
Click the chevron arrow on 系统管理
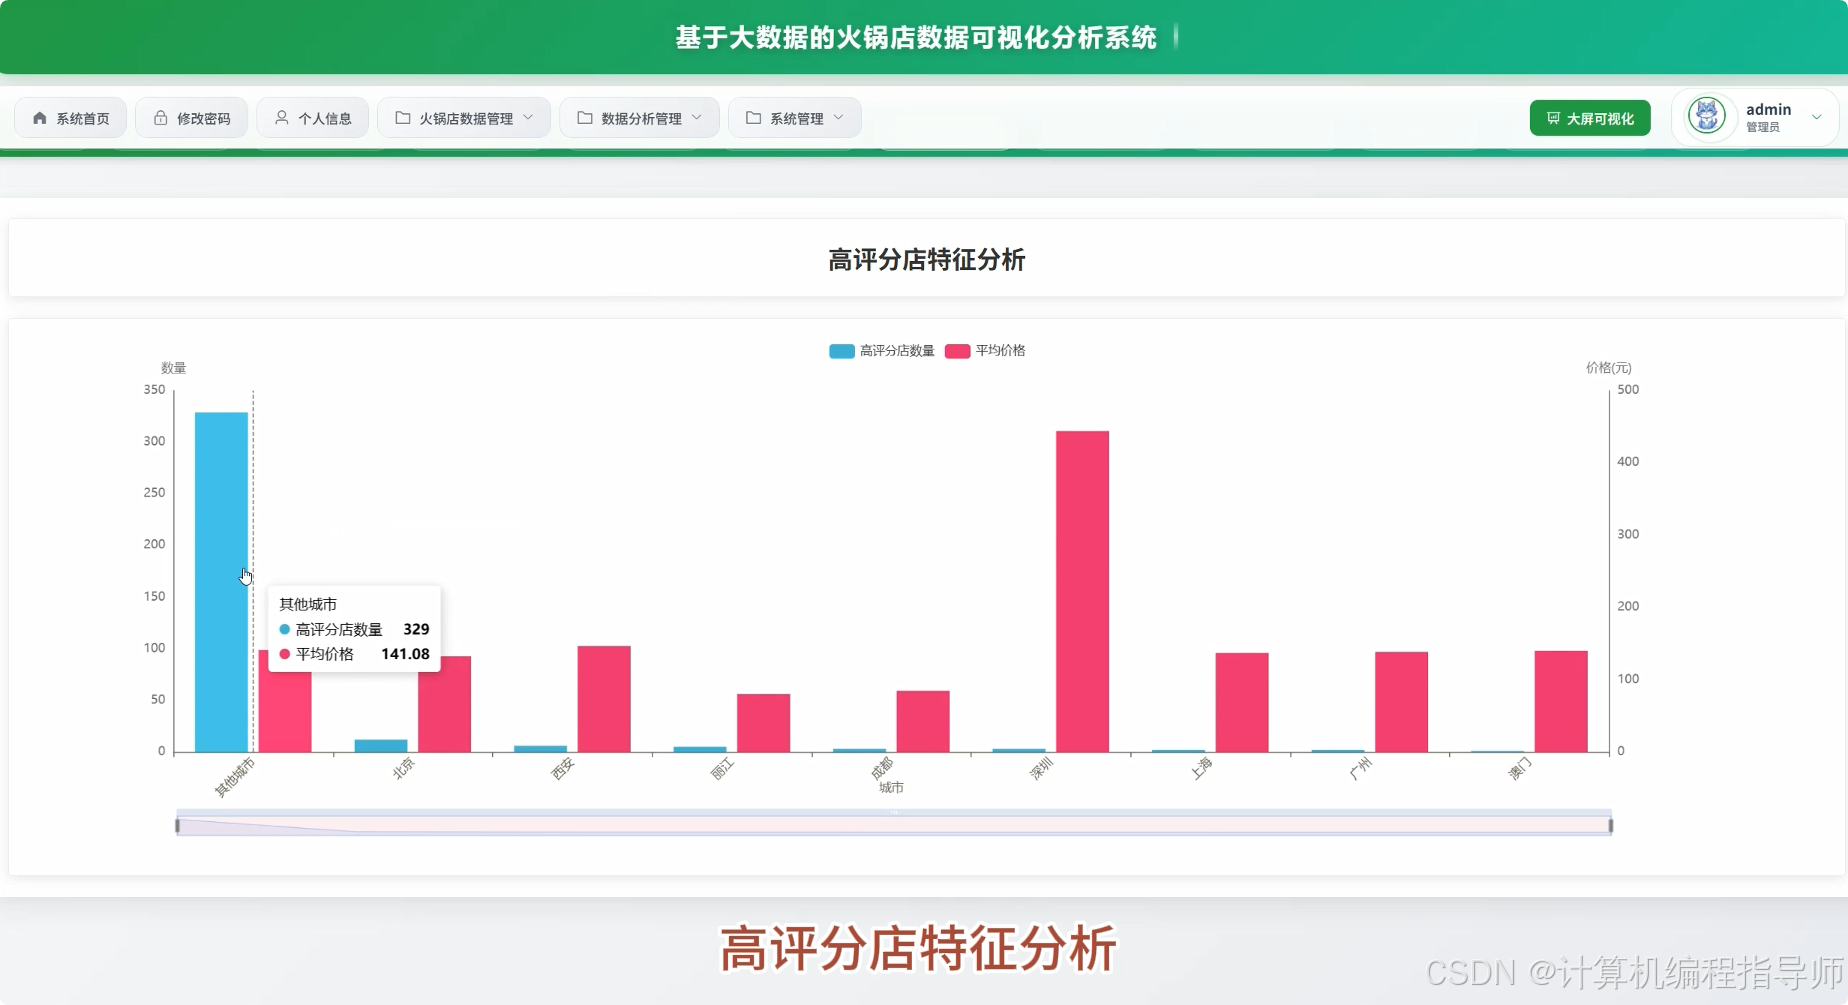pos(839,118)
